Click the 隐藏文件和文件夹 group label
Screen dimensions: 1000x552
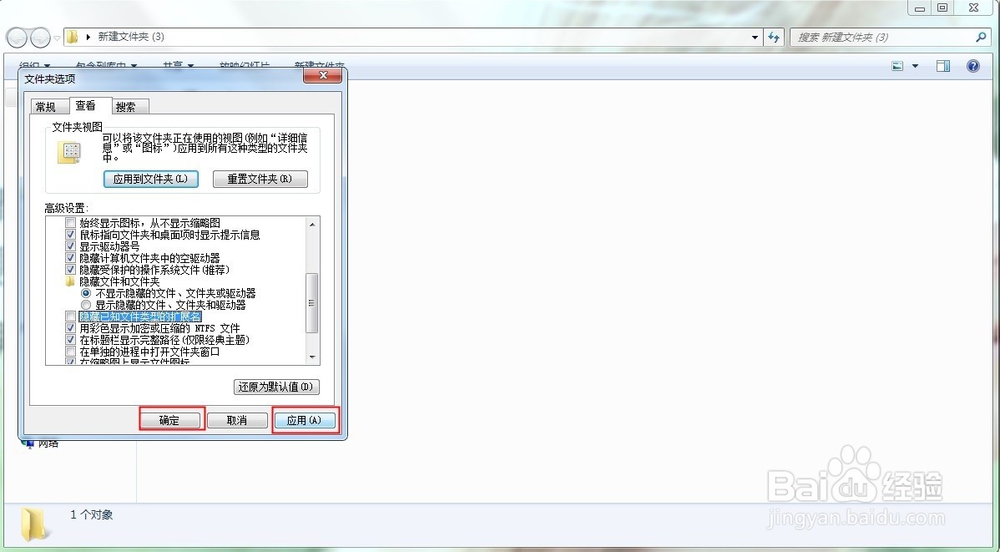119,281
